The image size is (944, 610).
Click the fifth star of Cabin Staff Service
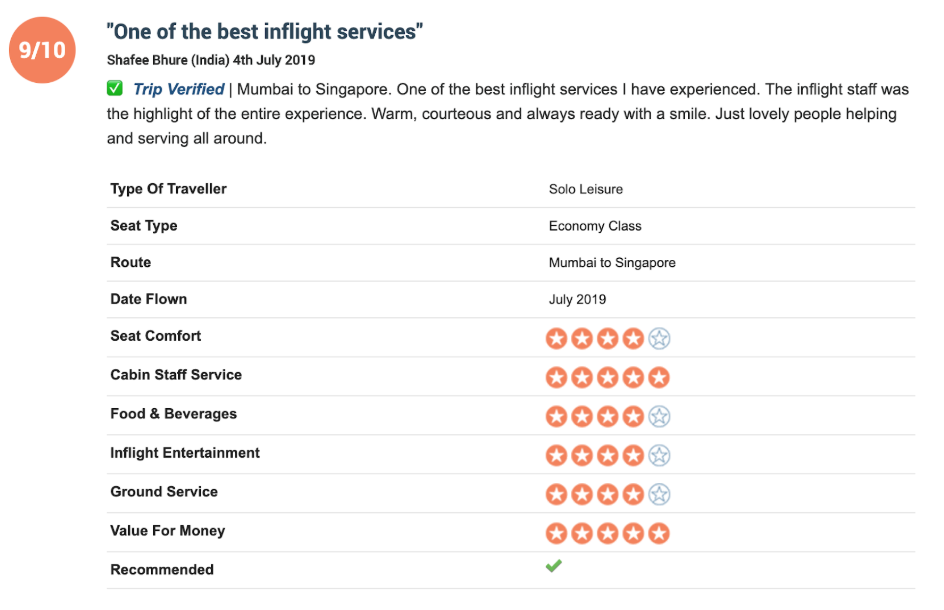click(x=659, y=378)
